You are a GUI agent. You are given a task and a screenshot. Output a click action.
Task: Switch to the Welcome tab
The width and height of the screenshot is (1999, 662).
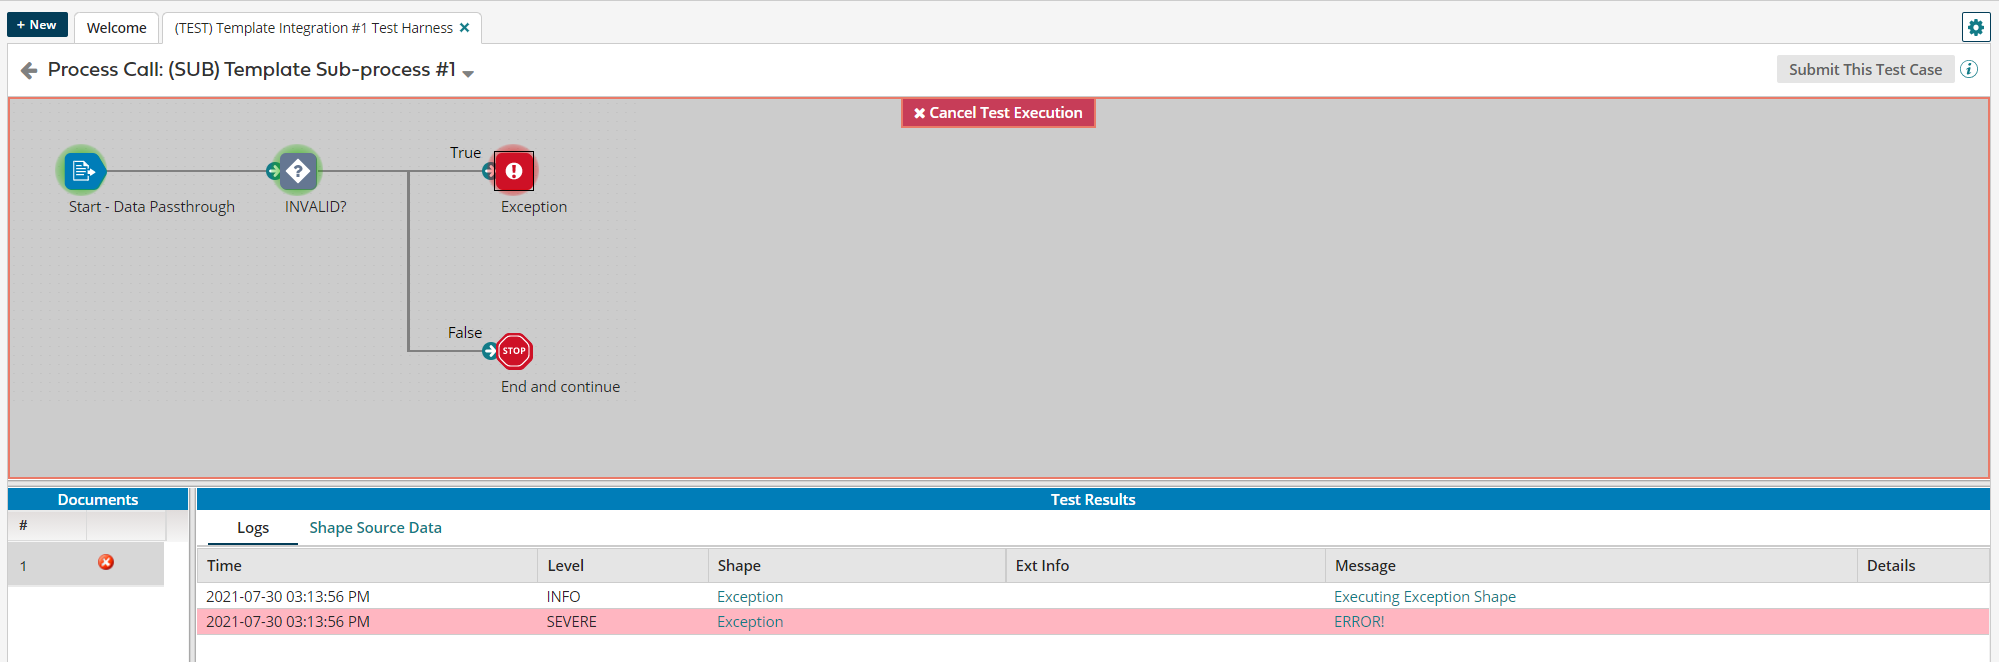tap(116, 28)
